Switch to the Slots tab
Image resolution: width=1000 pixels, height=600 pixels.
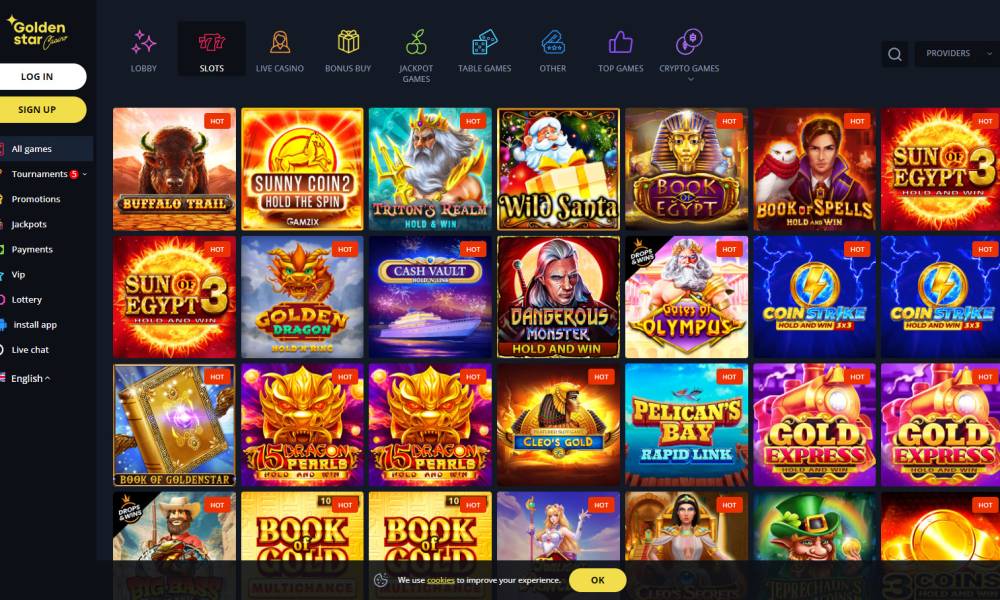click(211, 49)
